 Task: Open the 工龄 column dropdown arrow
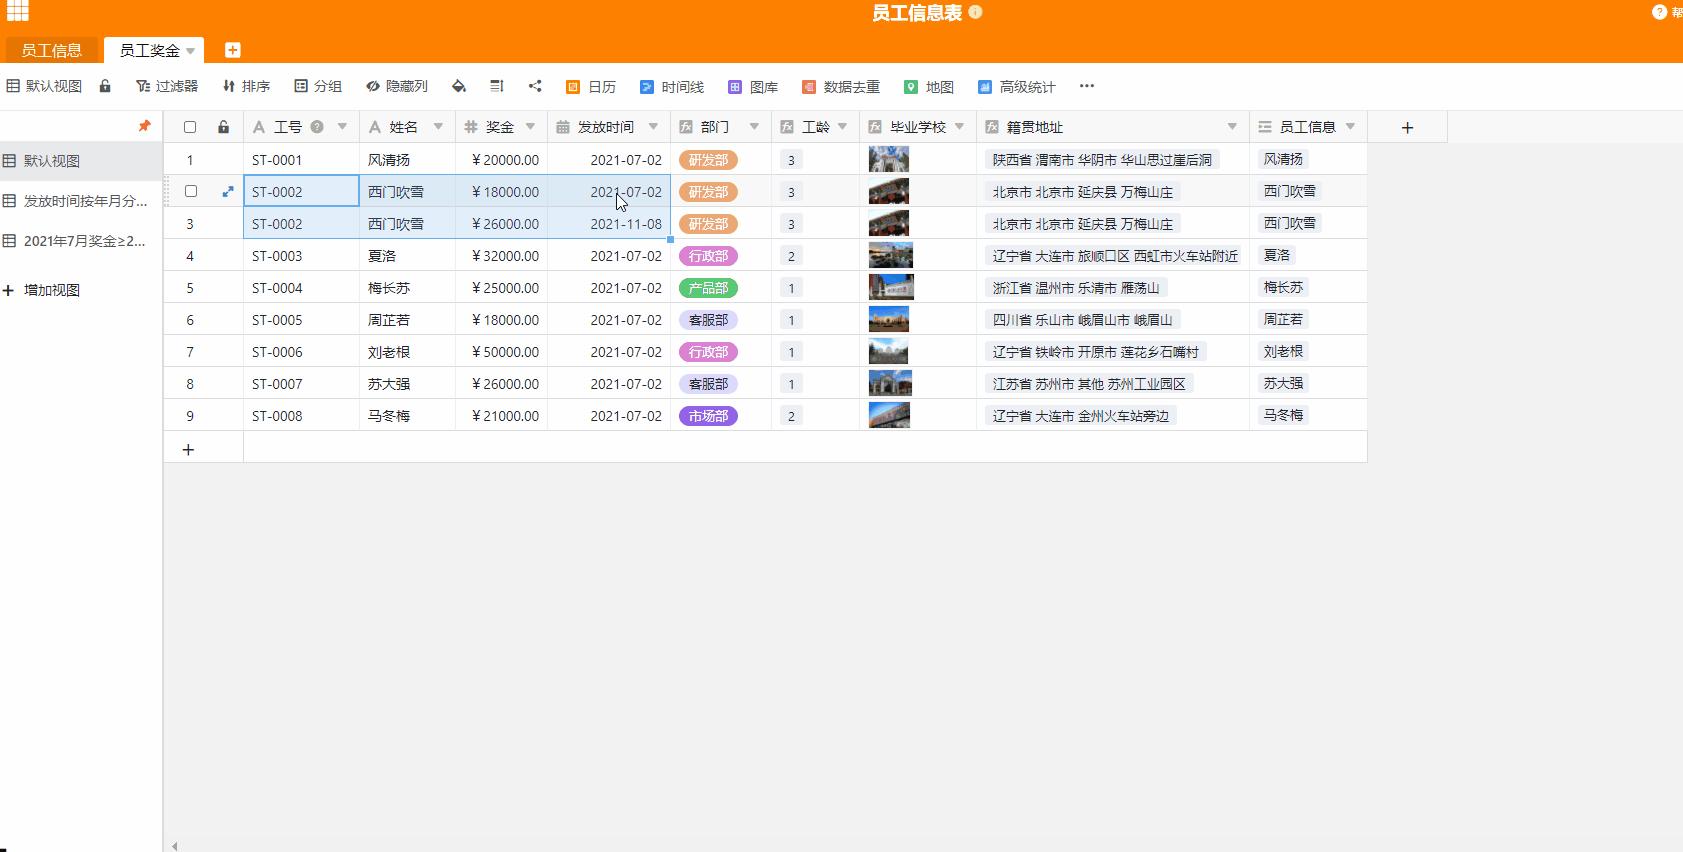click(842, 127)
